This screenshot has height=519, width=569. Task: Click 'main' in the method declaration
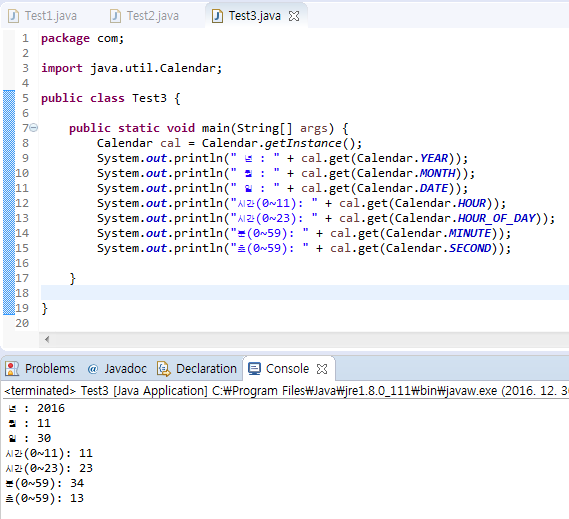pyautogui.click(x=216, y=128)
